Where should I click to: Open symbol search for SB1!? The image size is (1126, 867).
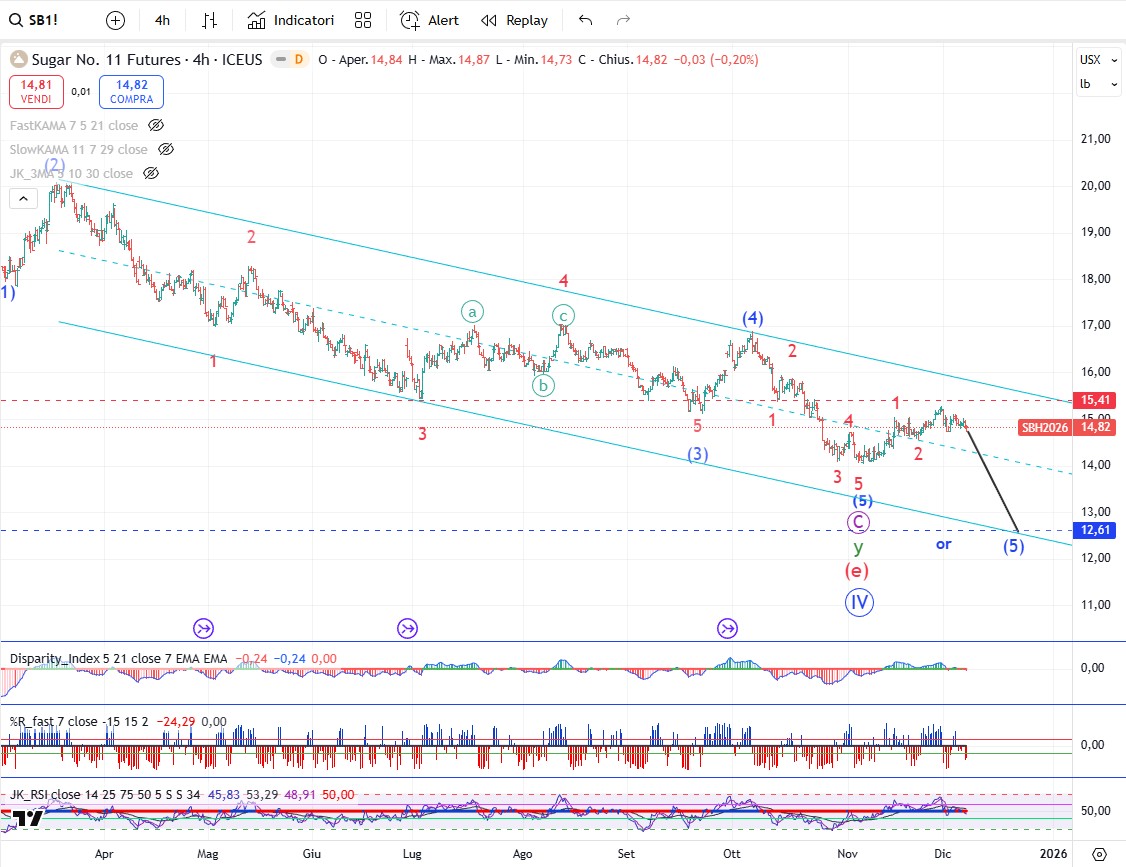tap(34, 20)
